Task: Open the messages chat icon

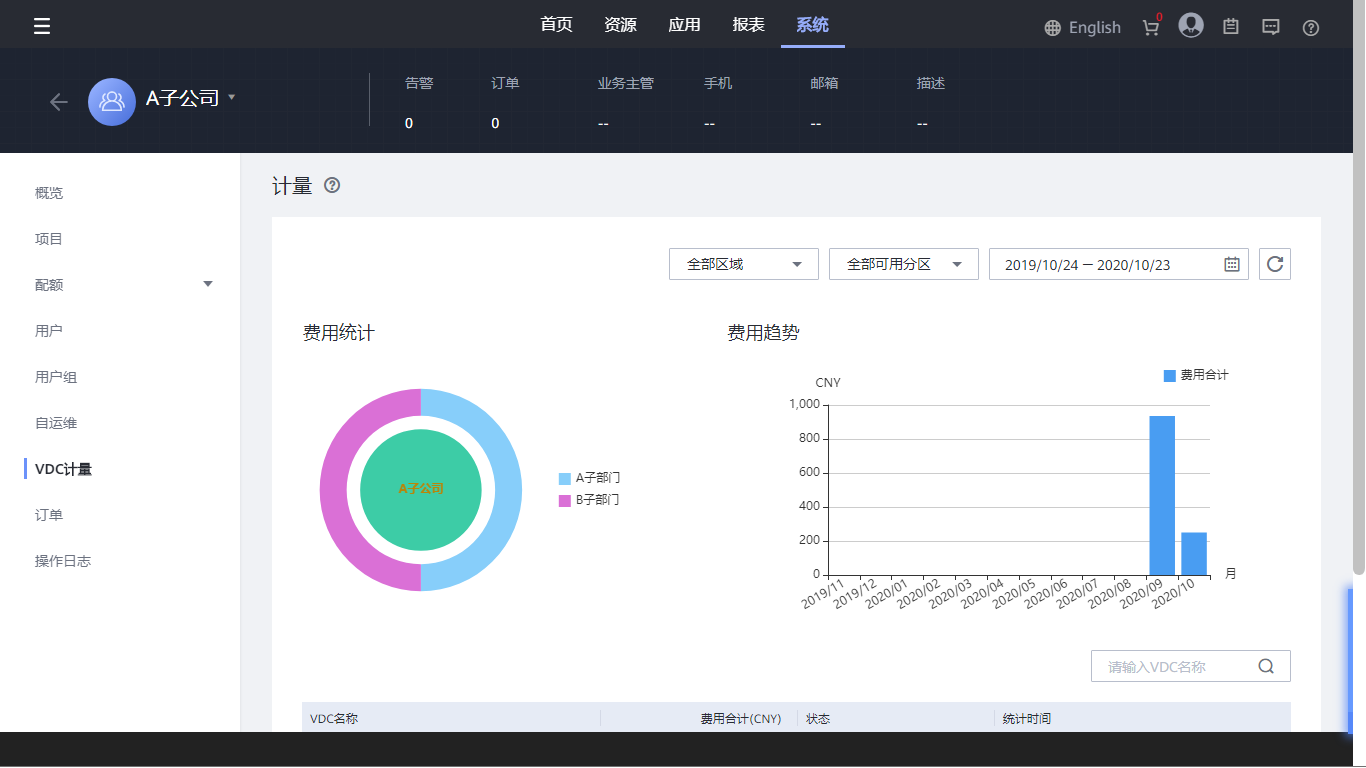Action: coord(1271,27)
